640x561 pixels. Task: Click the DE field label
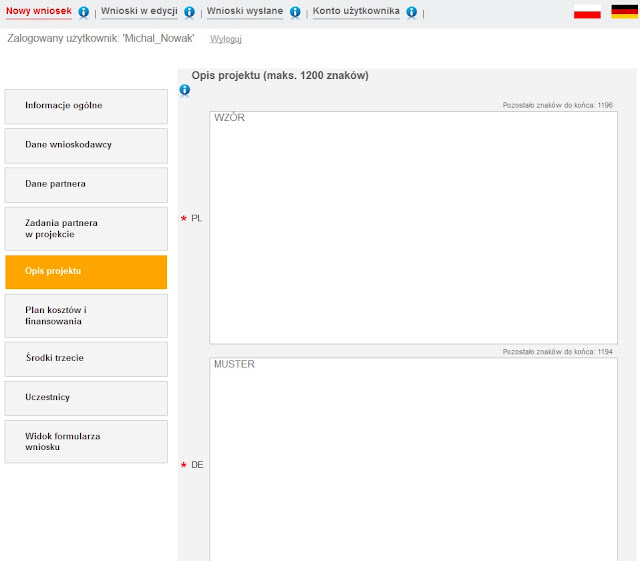pyautogui.click(x=197, y=465)
